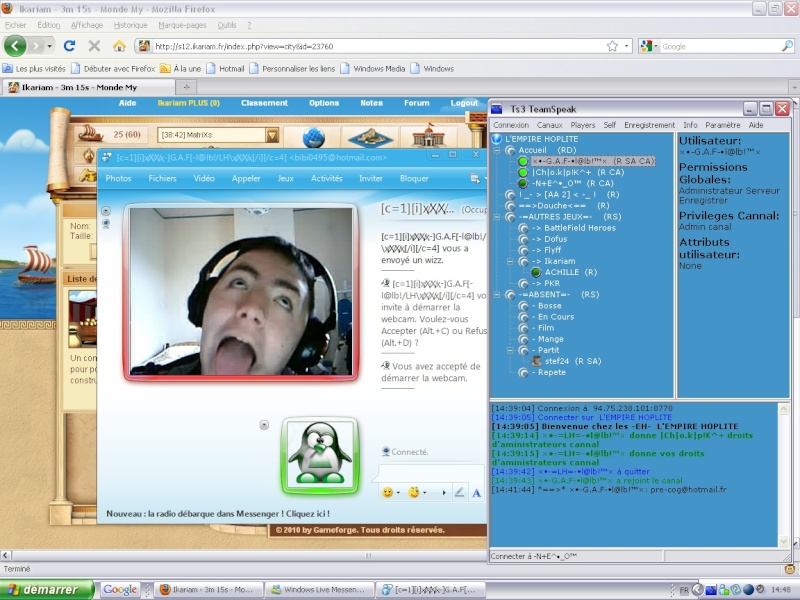The image size is (800, 600).
Task: Open the Firefox tab list dropdown
Action: 794,87
